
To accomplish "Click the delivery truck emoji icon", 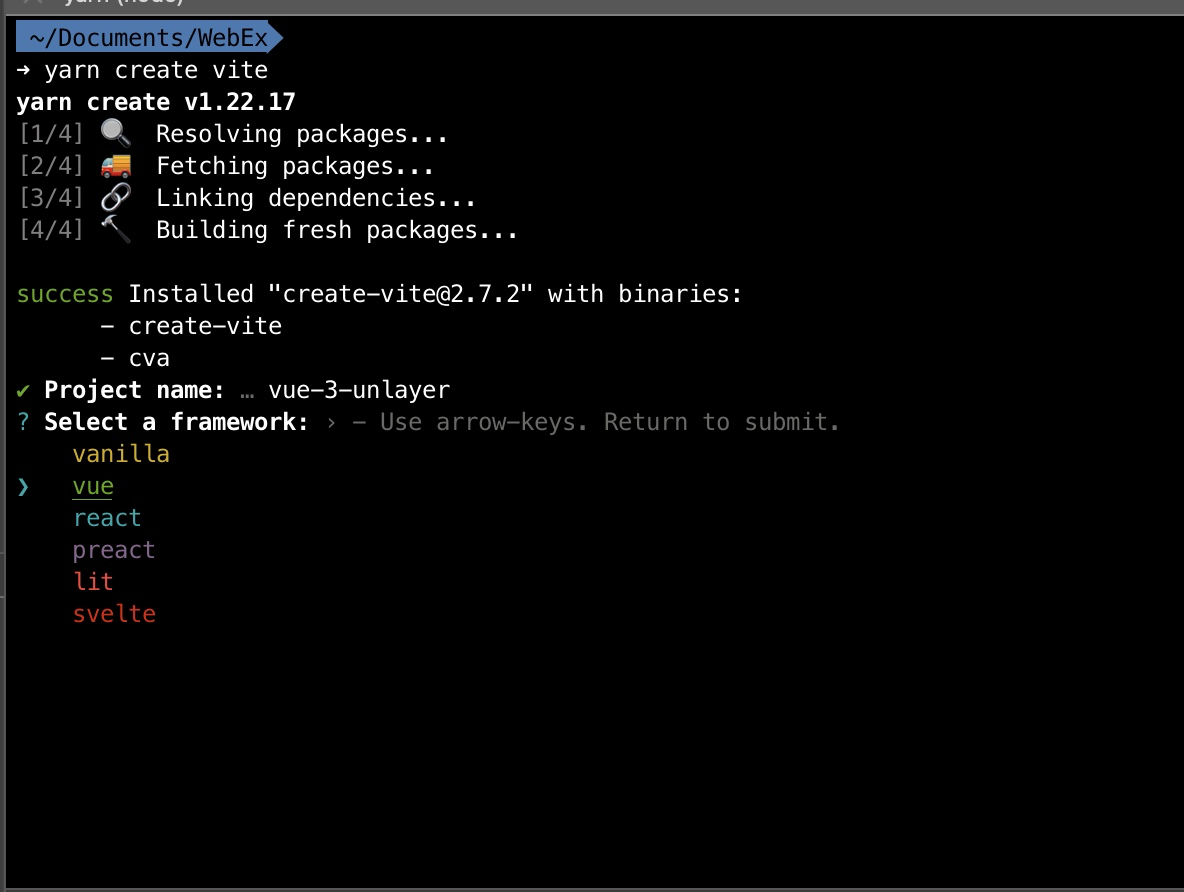I will click(116, 165).
